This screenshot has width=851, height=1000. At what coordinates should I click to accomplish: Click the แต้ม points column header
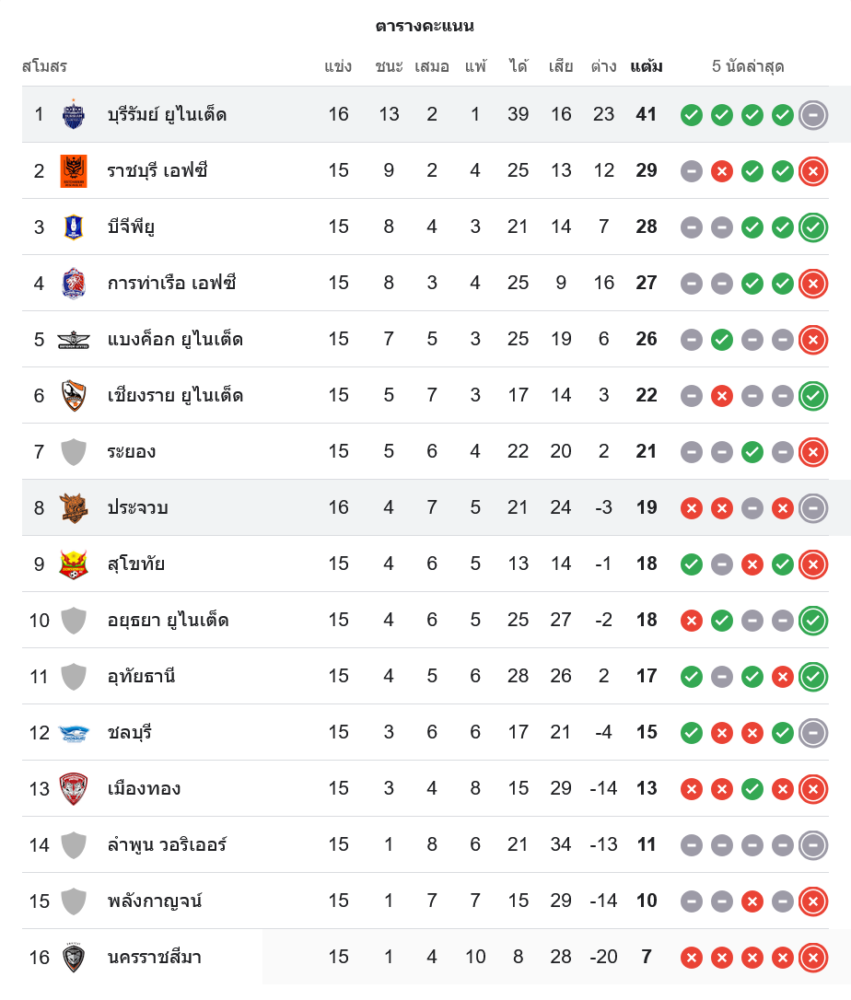pos(646,67)
